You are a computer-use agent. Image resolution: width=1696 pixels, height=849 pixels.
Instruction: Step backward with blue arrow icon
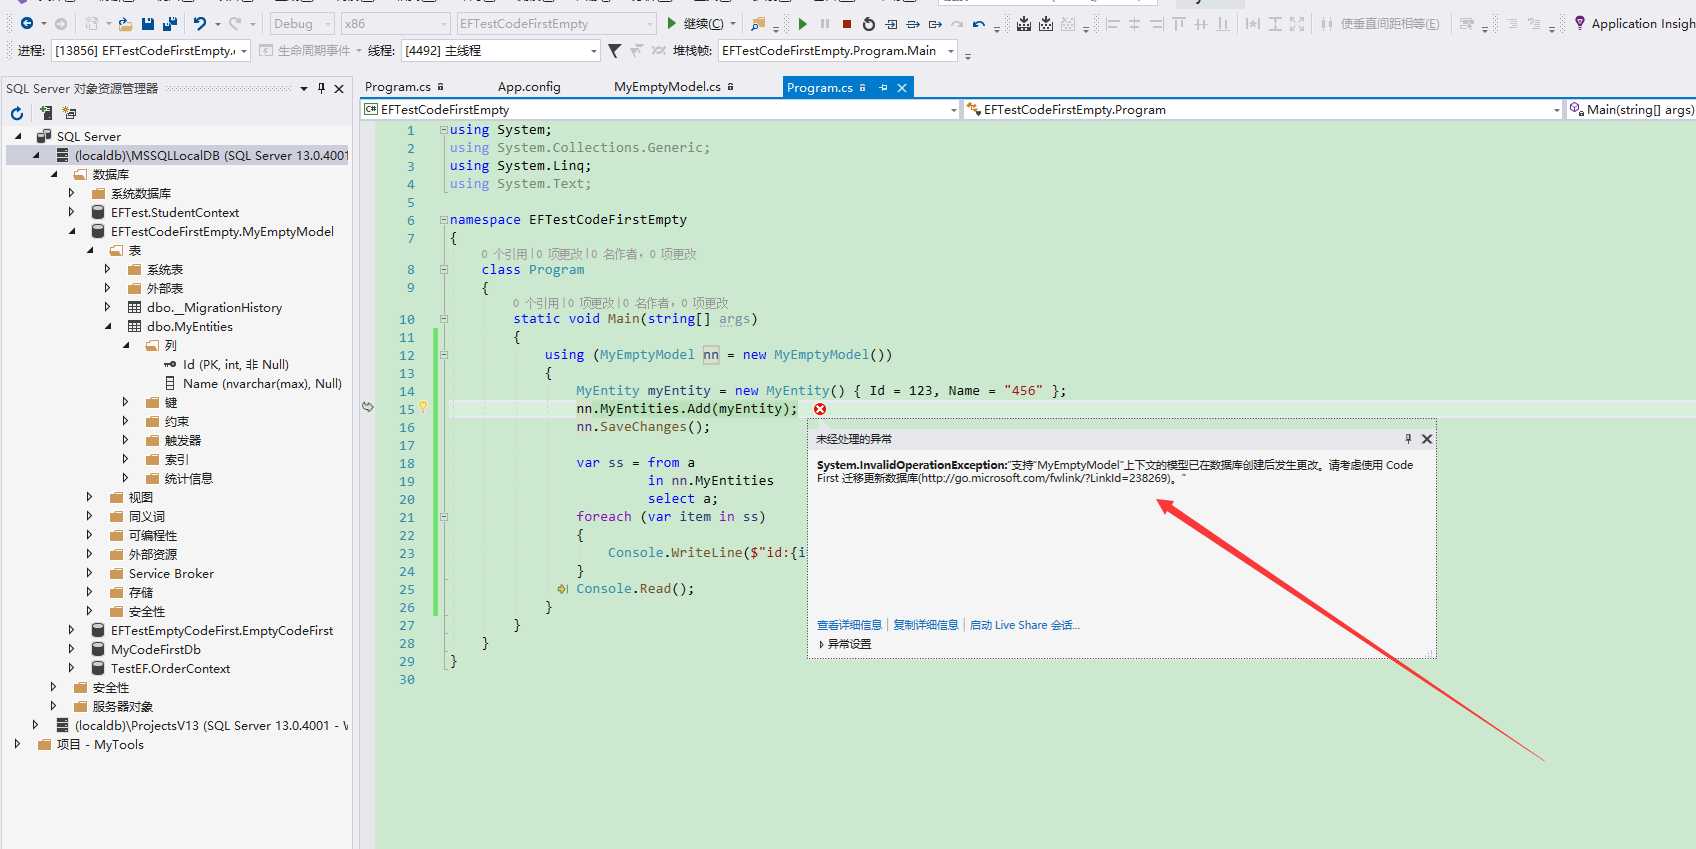pyautogui.click(x=979, y=24)
